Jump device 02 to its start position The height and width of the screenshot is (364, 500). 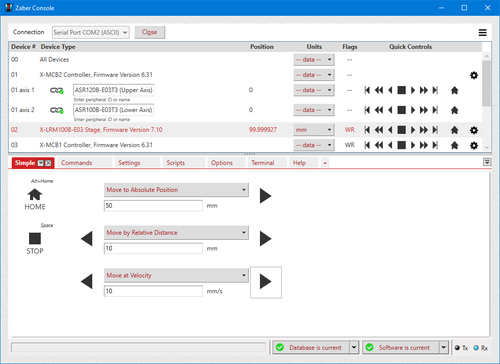click(x=367, y=130)
